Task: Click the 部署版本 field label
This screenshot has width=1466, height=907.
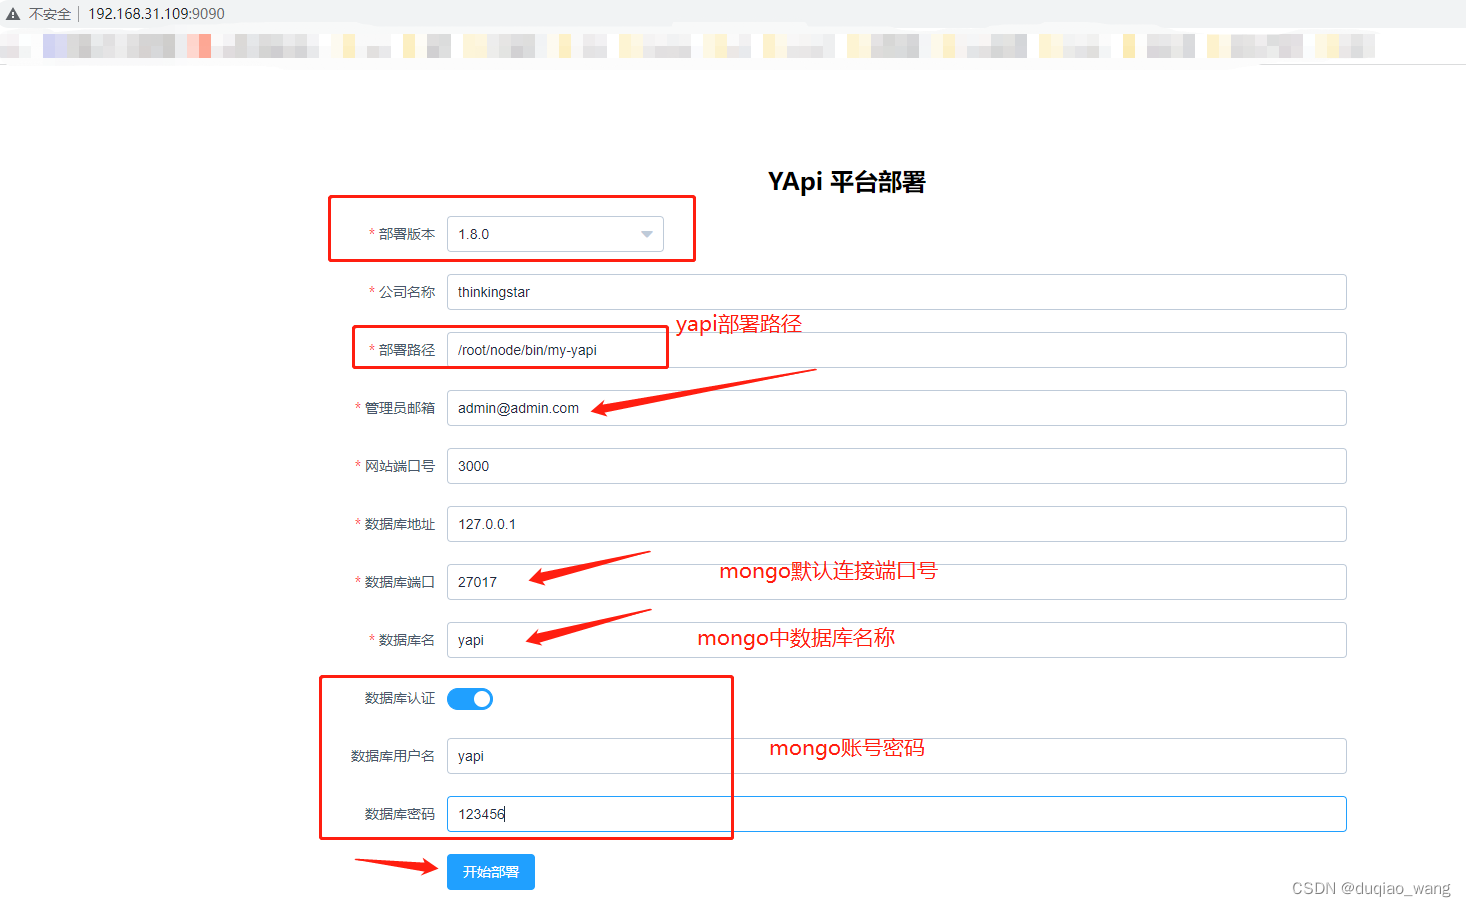Action: [x=407, y=234]
